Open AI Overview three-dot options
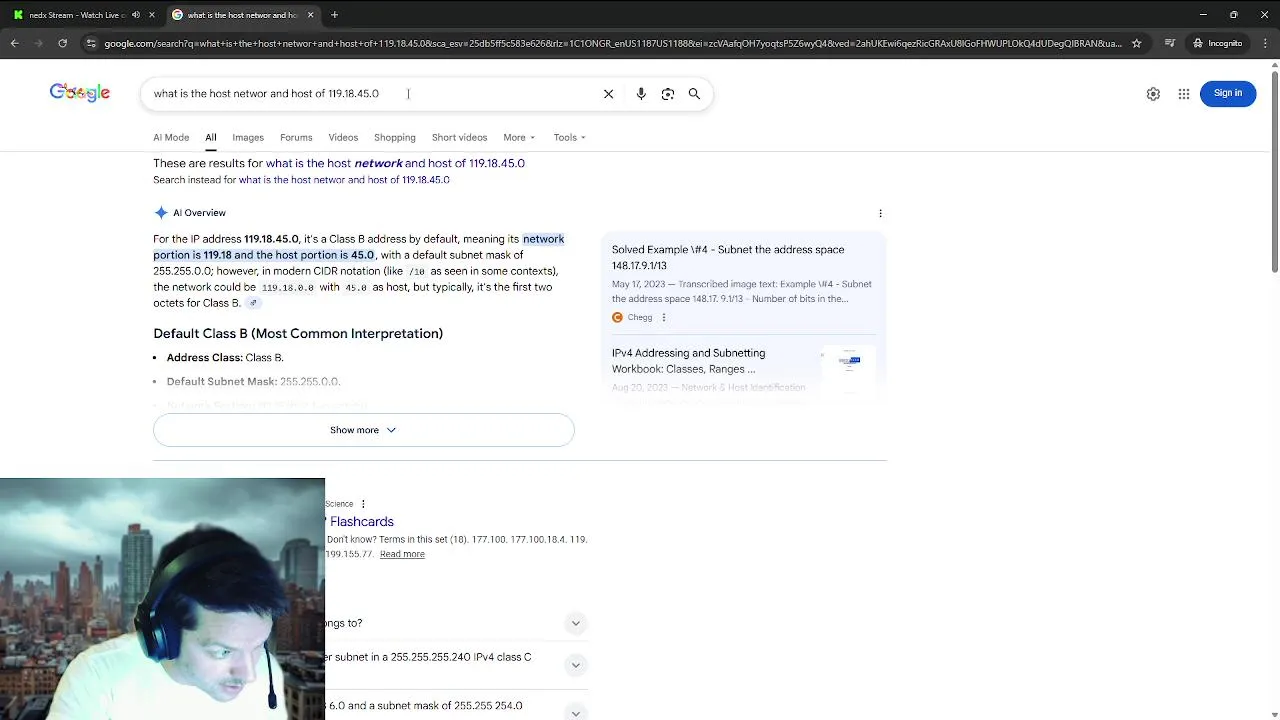1280x720 pixels. [x=880, y=213]
